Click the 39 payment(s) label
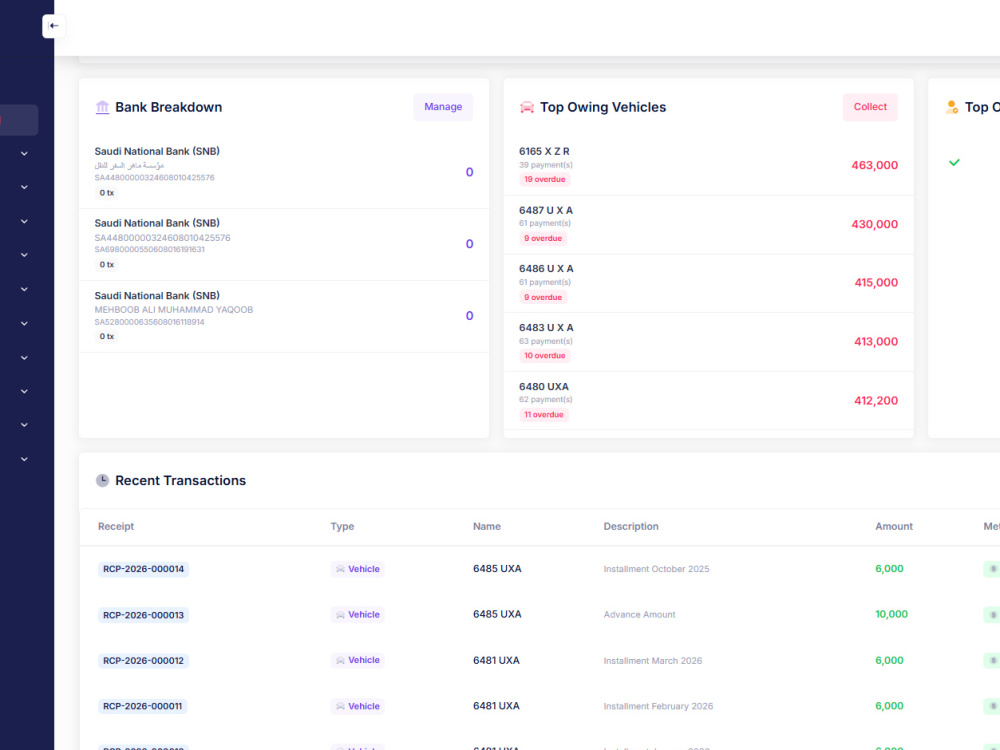 [x=546, y=165]
